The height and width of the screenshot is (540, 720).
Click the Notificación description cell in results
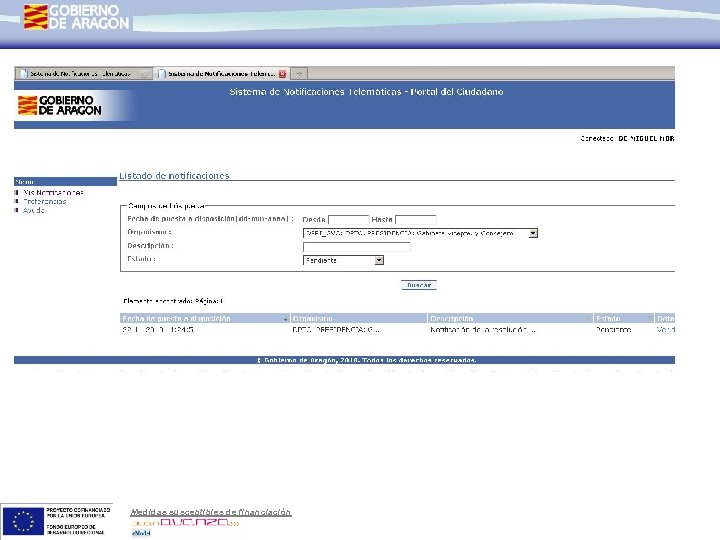pos(483,330)
